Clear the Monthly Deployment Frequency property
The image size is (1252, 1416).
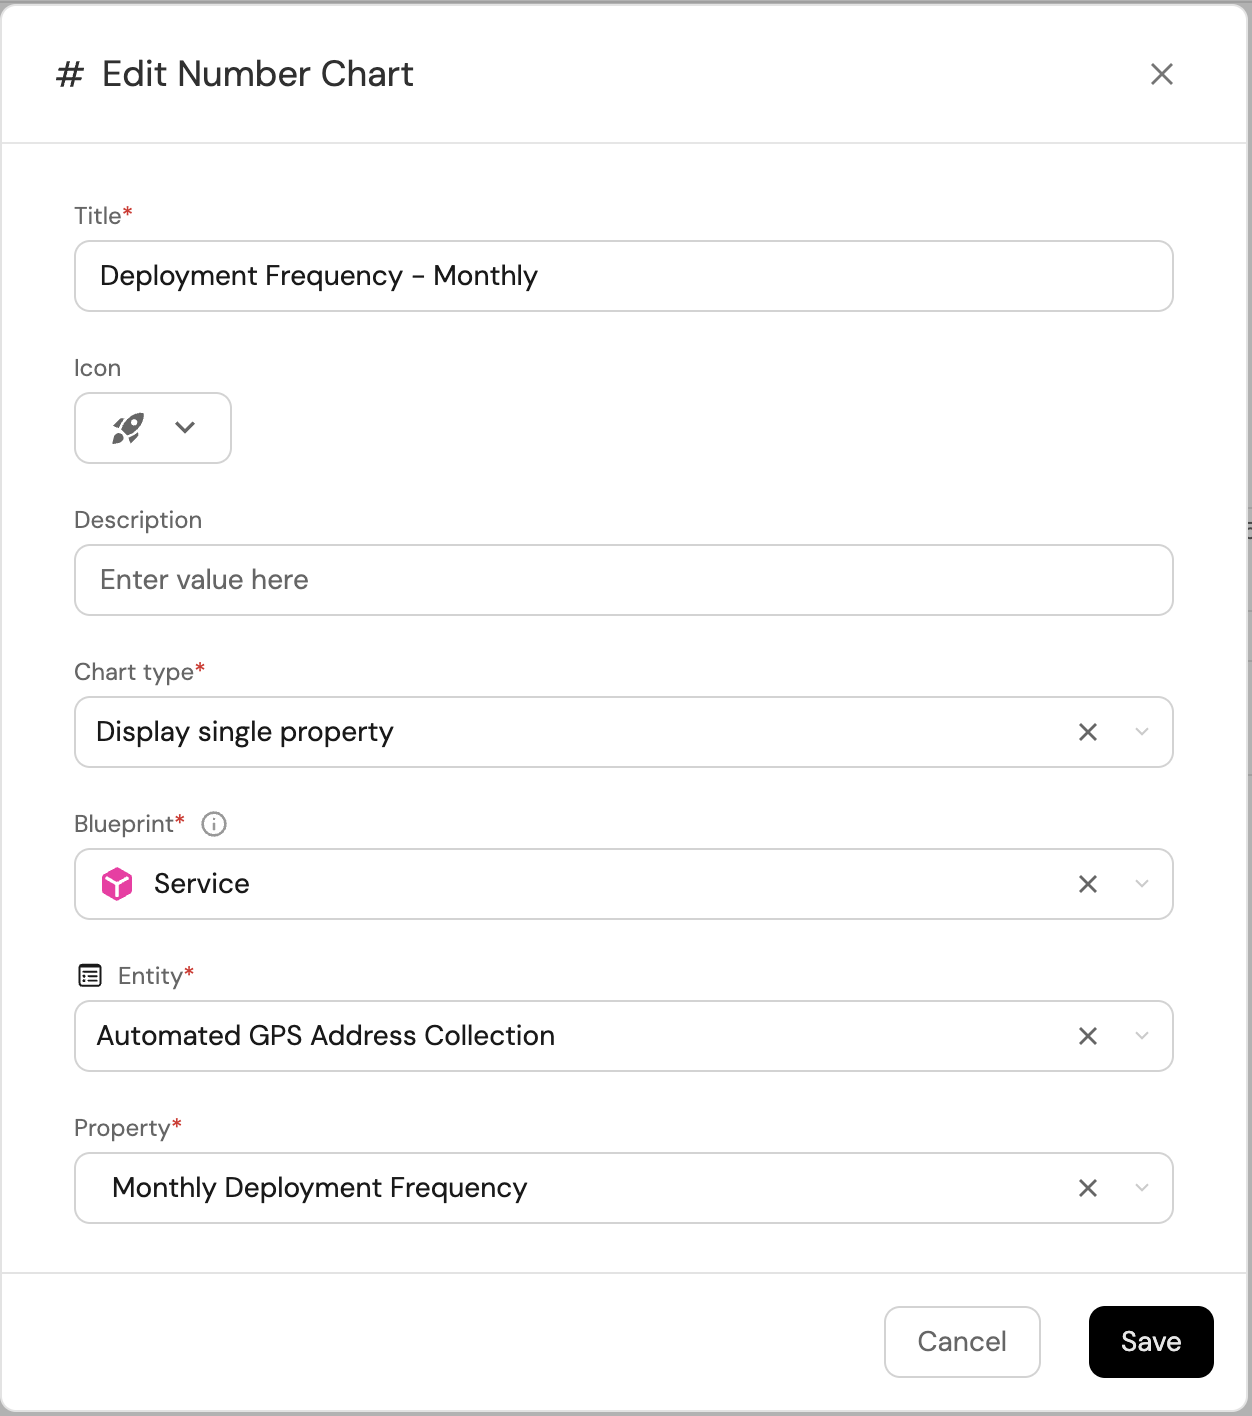coord(1088,1188)
